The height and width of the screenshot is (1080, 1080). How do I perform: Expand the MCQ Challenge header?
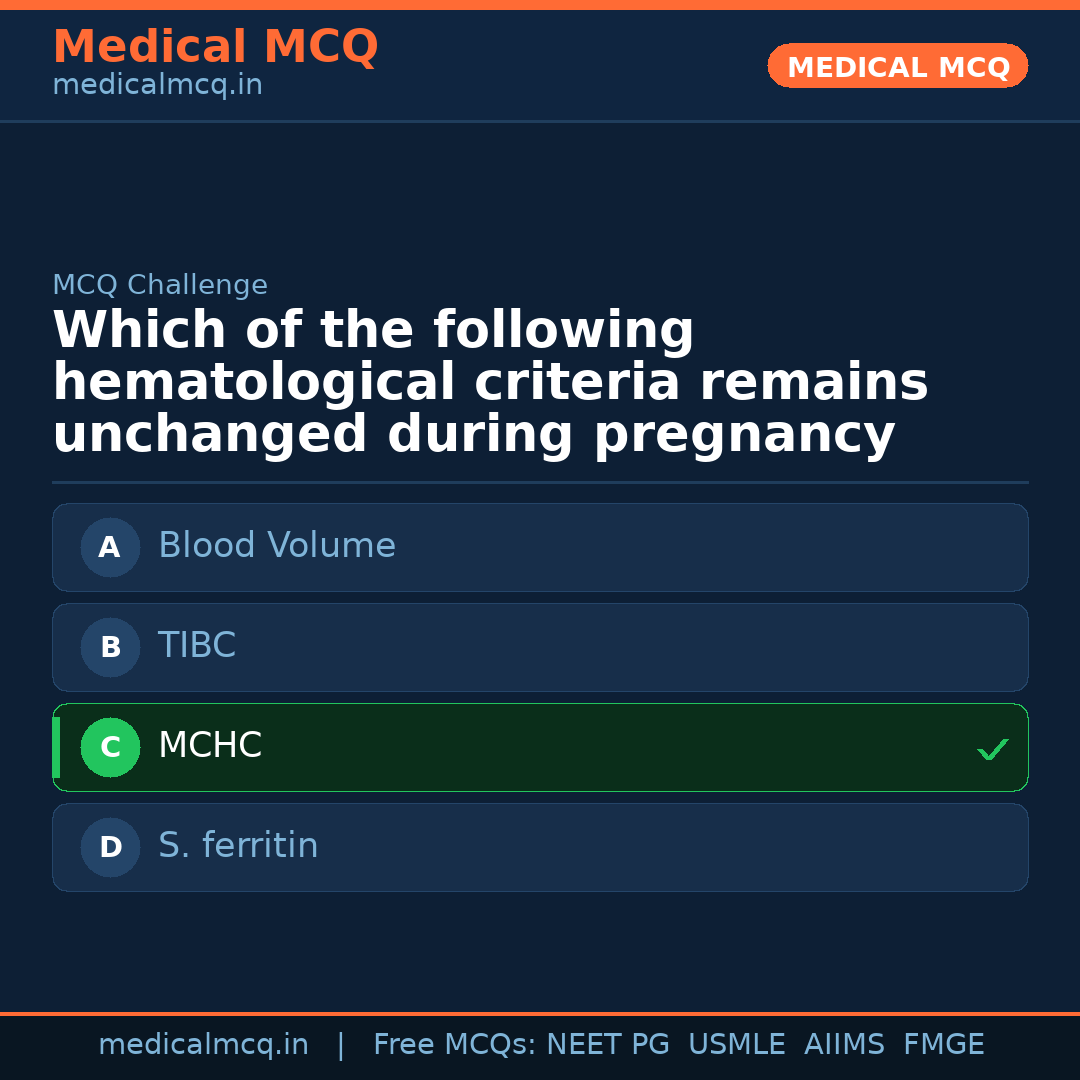(160, 285)
